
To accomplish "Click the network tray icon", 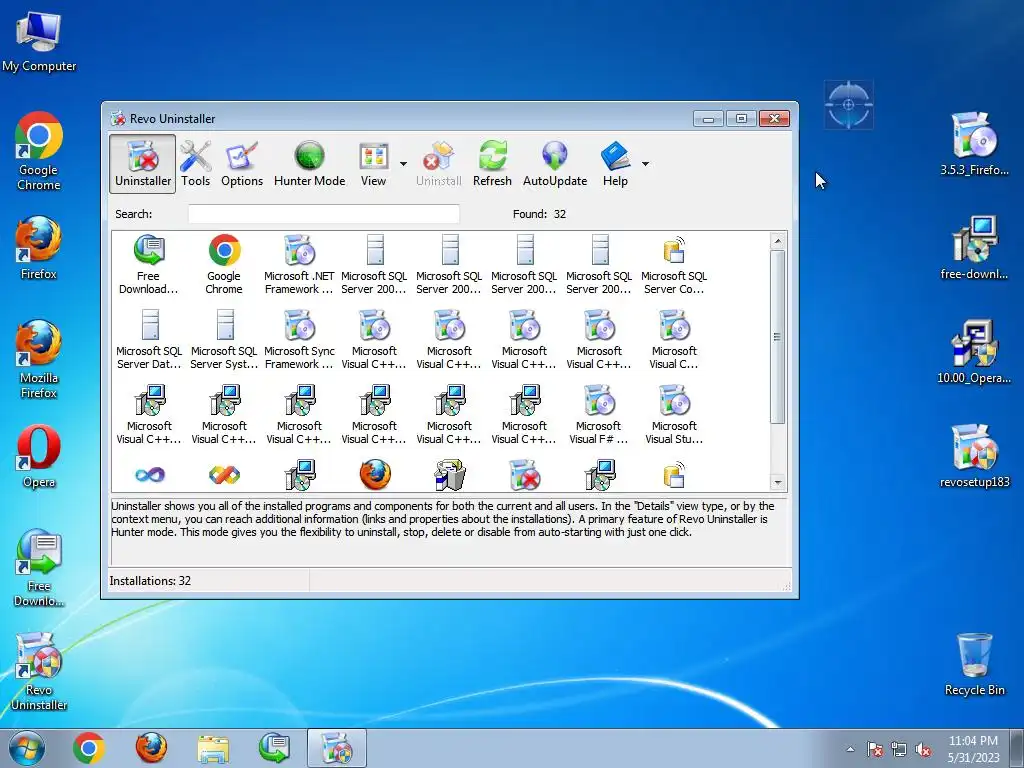I will (x=899, y=749).
